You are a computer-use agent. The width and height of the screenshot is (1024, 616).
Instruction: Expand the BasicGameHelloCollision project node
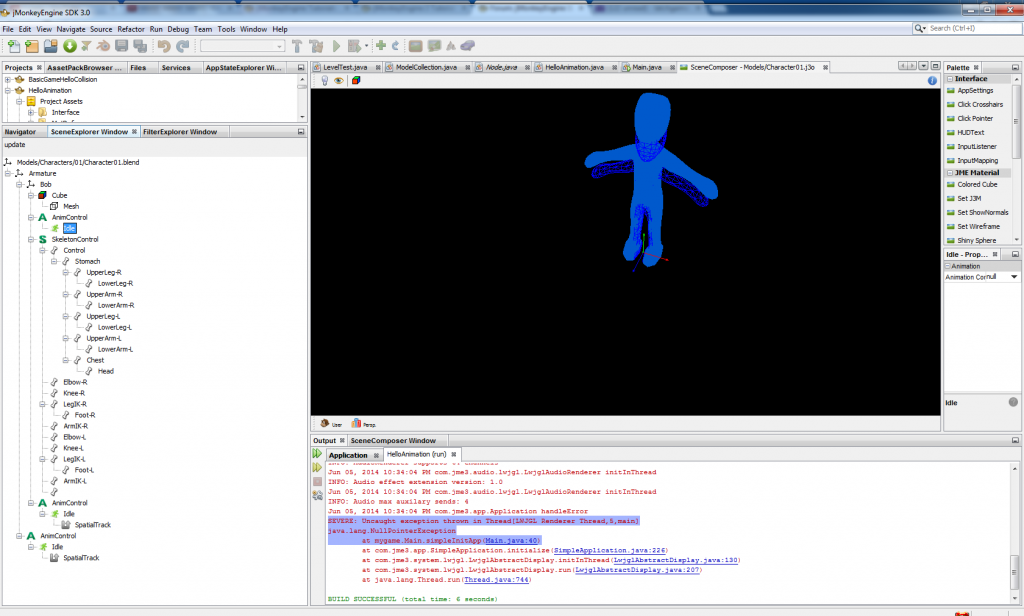click(8, 79)
